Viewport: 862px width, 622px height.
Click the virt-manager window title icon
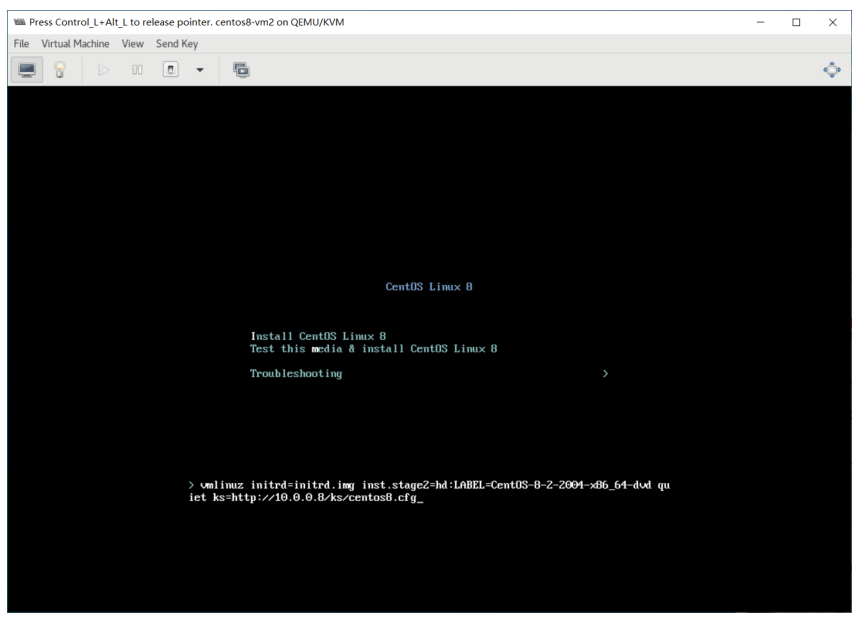click(x=20, y=22)
